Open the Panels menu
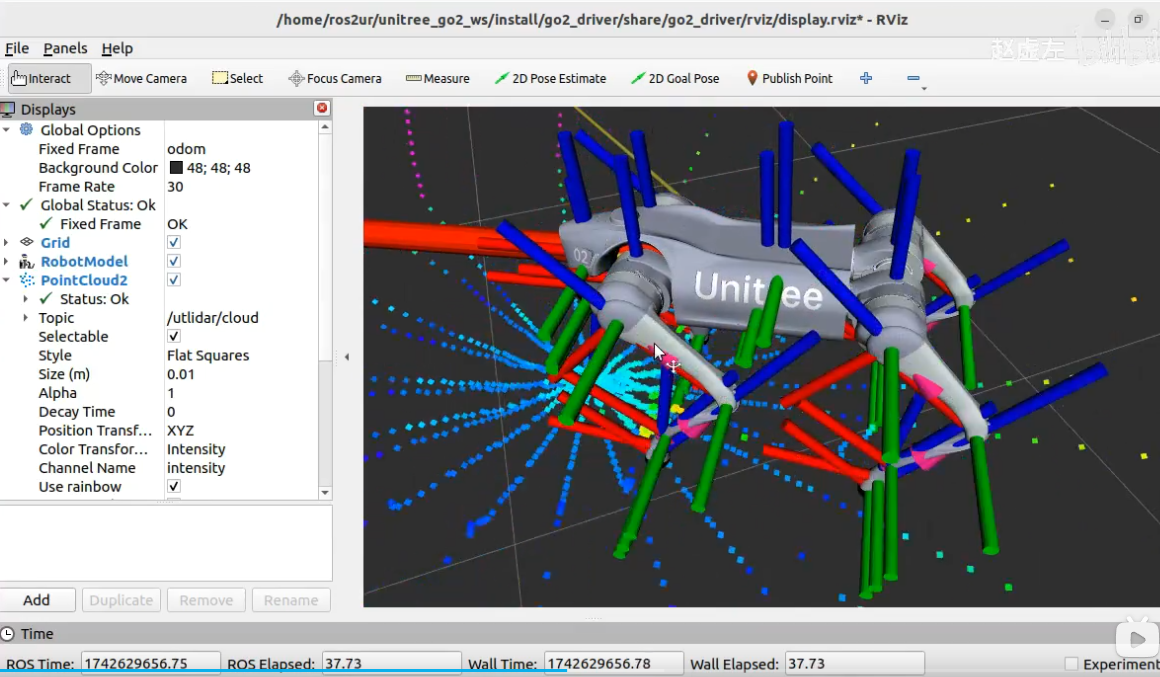 click(x=65, y=48)
